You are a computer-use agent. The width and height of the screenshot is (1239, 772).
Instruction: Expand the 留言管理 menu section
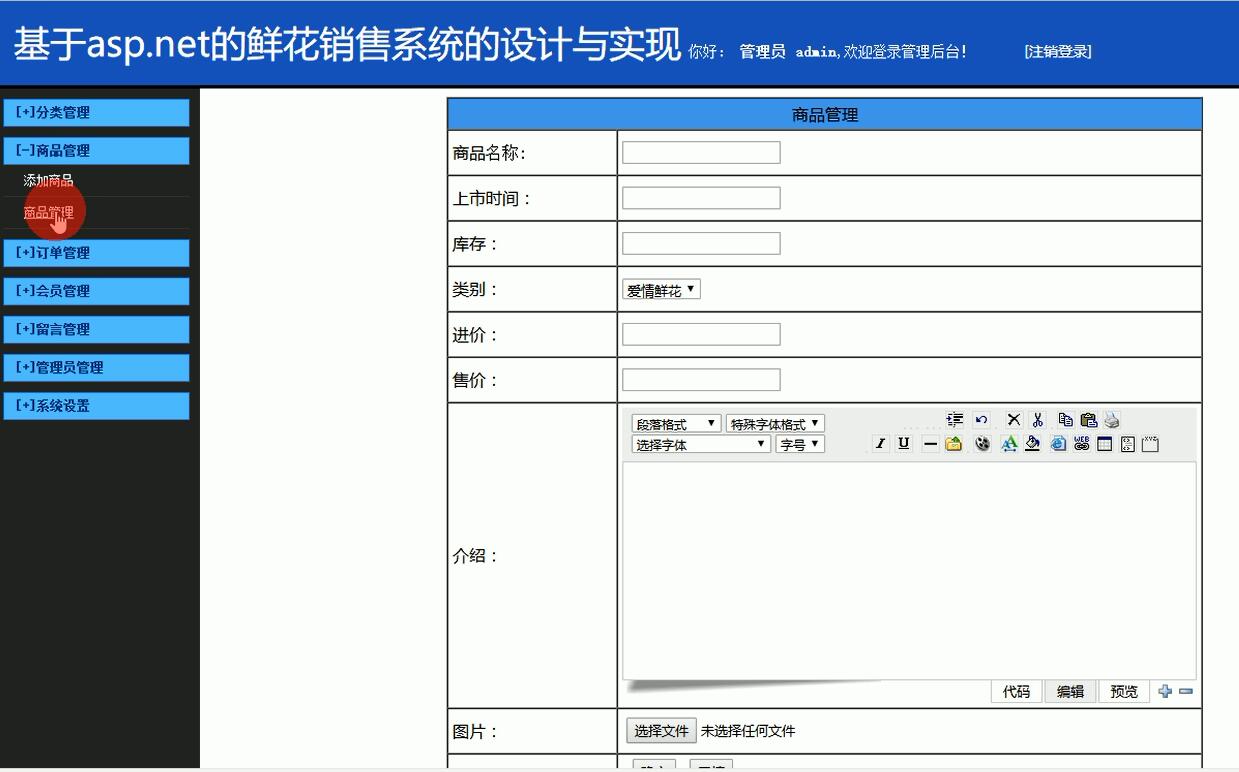tap(96, 329)
